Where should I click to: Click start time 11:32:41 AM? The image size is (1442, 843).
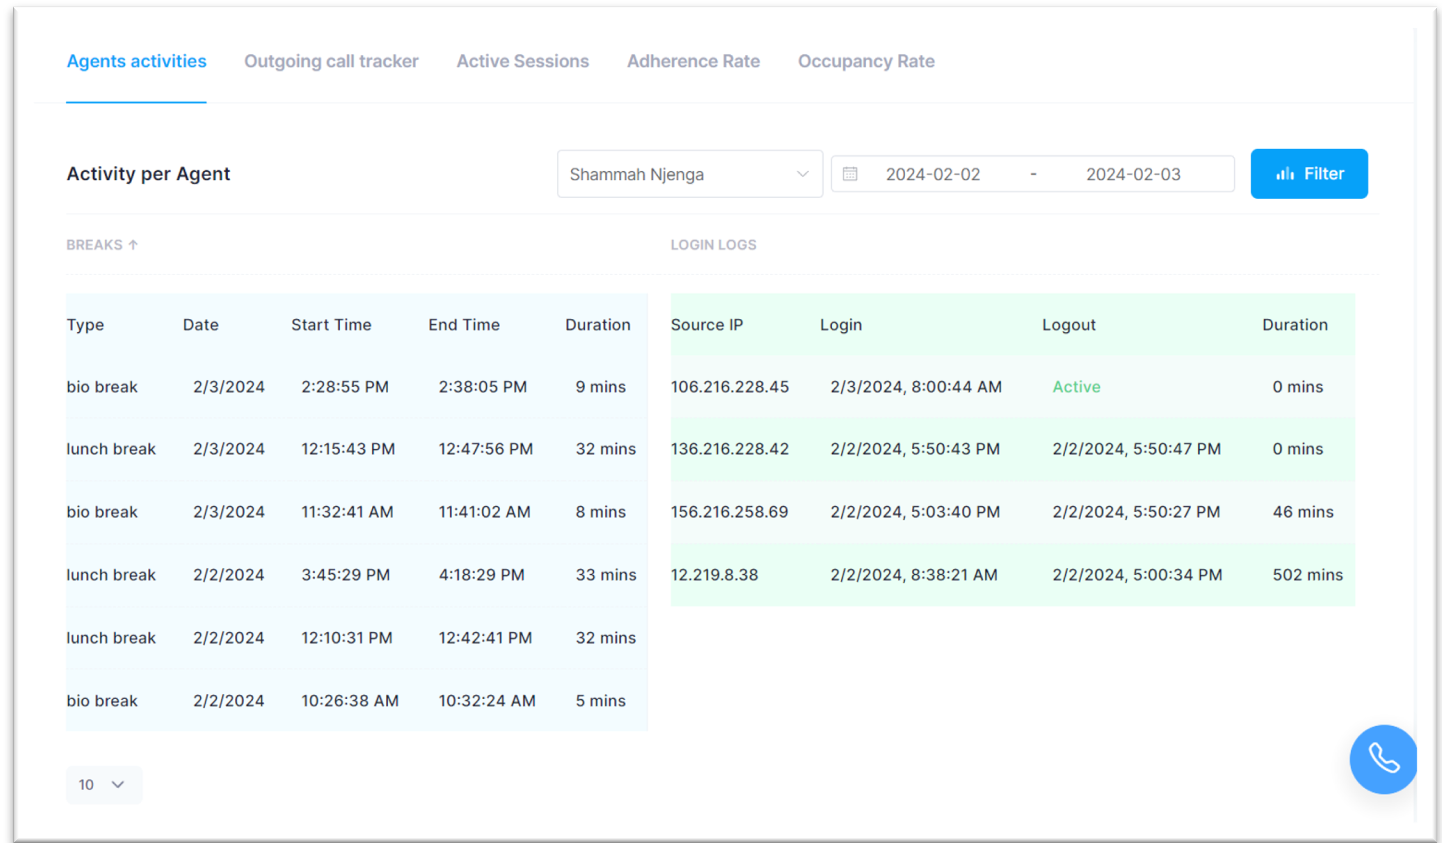pyautogui.click(x=347, y=512)
